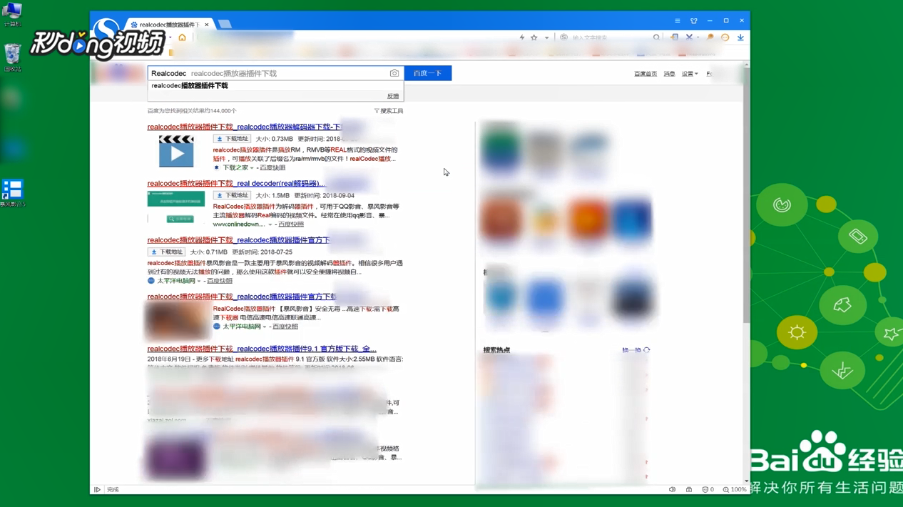The width and height of the screenshot is (903, 507).
Task: Click the speaker mute icon in status bar
Action: click(672, 489)
